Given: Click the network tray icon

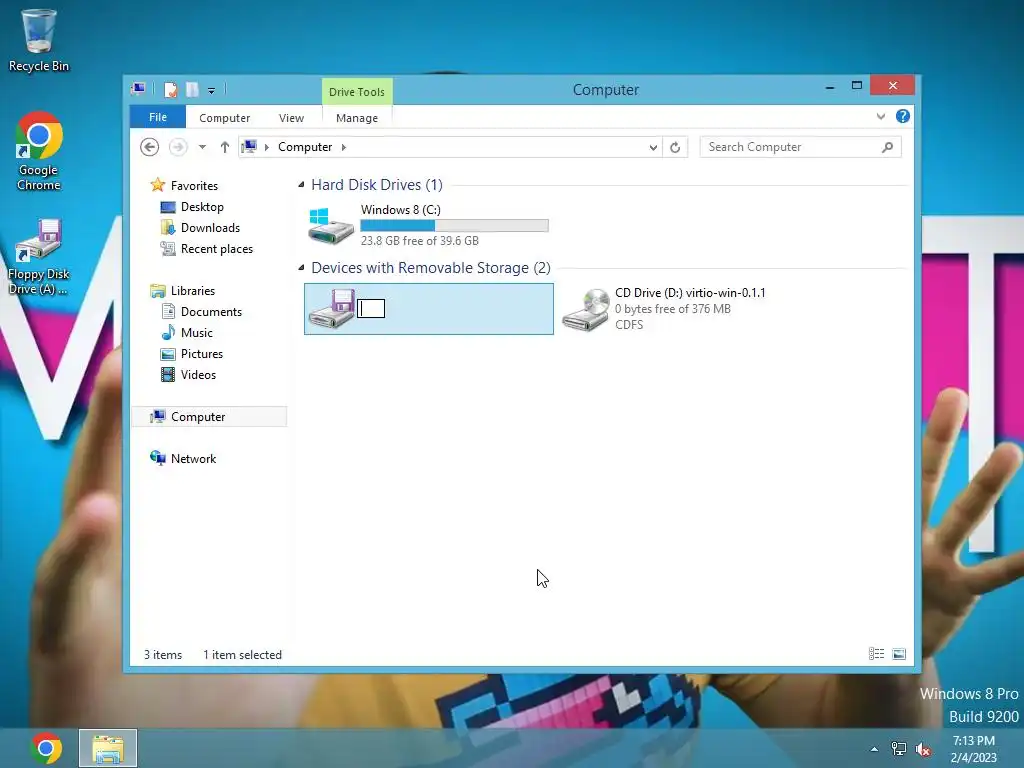Looking at the screenshot, I should 899,749.
